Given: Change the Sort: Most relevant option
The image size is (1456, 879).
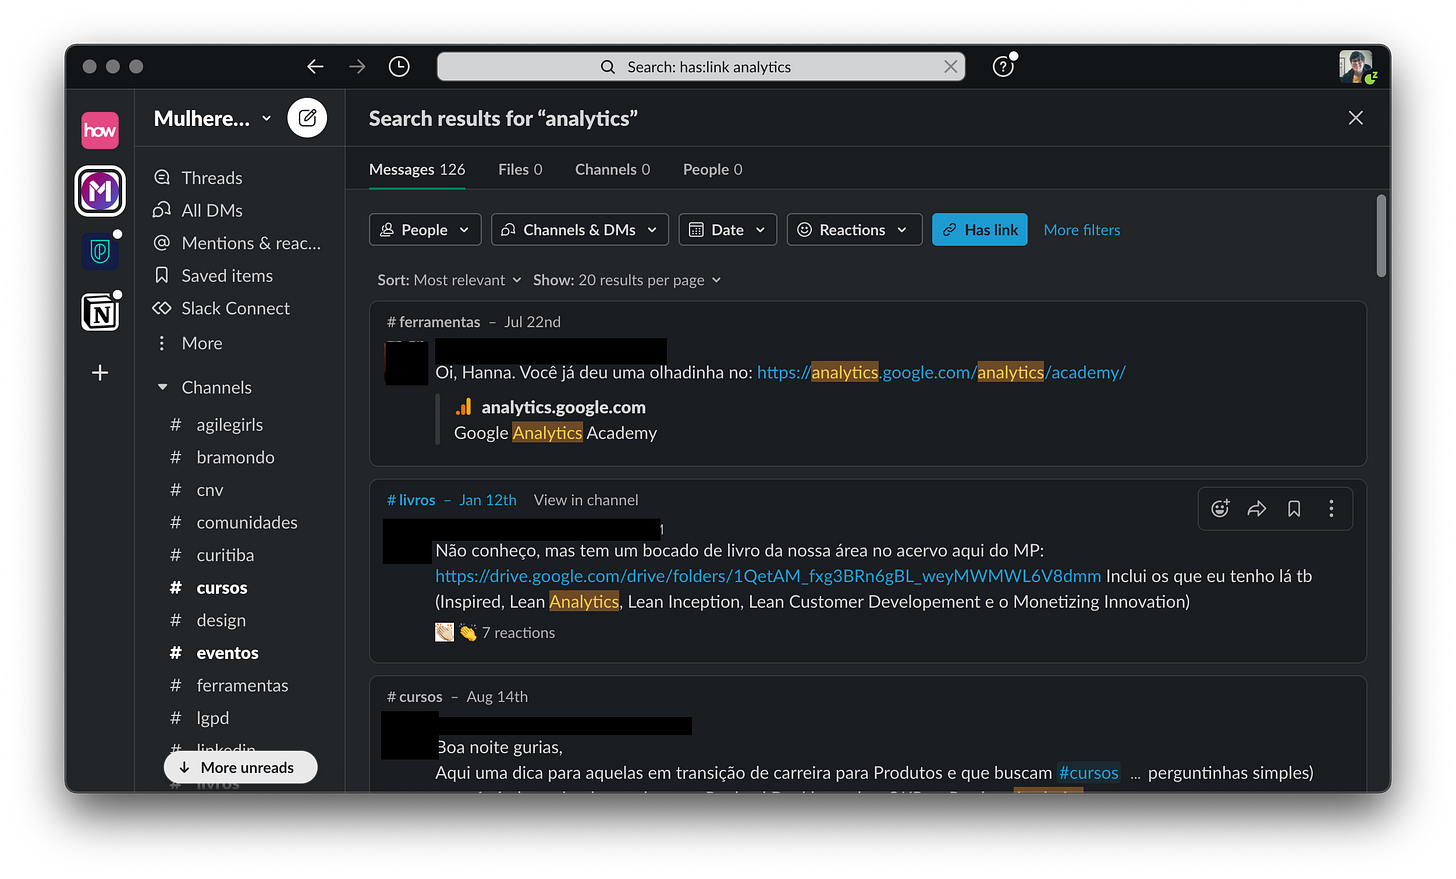Looking at the screenshot, I should click(x=449, y=280).
